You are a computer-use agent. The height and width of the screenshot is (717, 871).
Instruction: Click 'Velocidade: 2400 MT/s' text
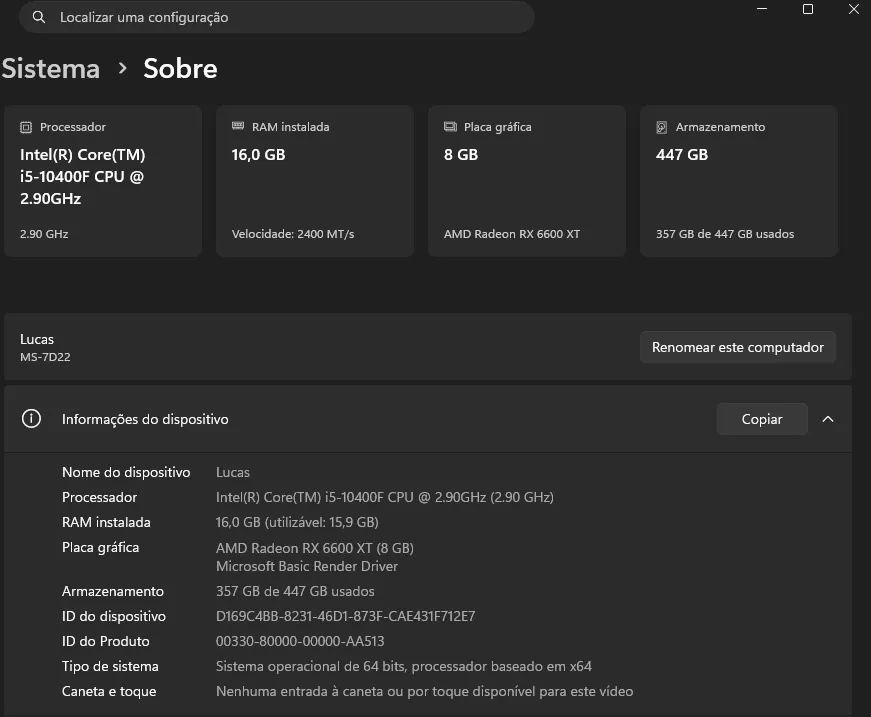click(293, 234)
